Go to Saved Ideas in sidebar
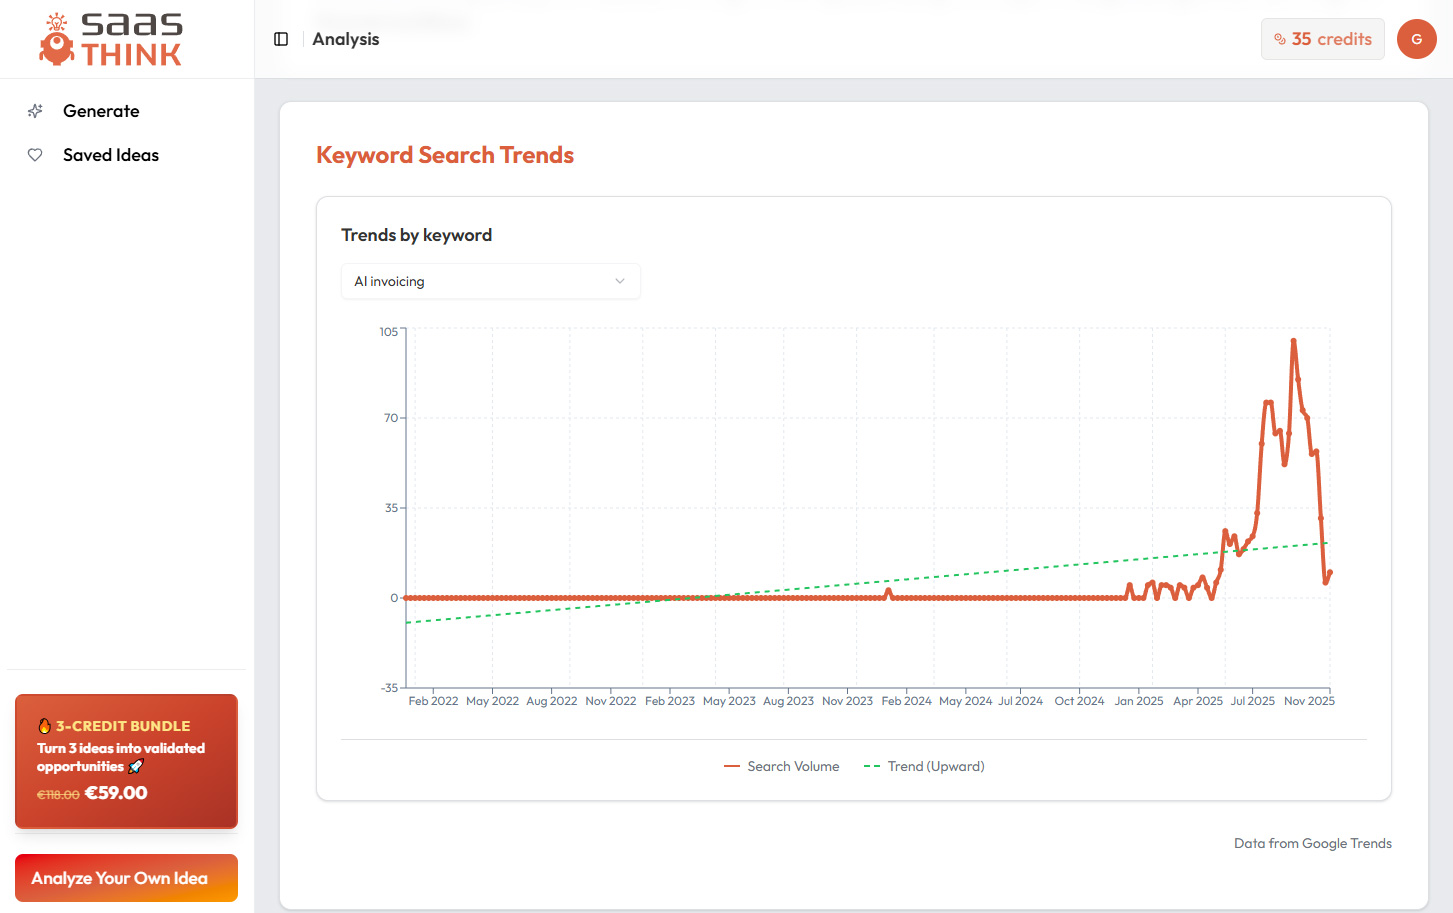The width and height of the screenshot is (1453, 913). coord(110,155)
